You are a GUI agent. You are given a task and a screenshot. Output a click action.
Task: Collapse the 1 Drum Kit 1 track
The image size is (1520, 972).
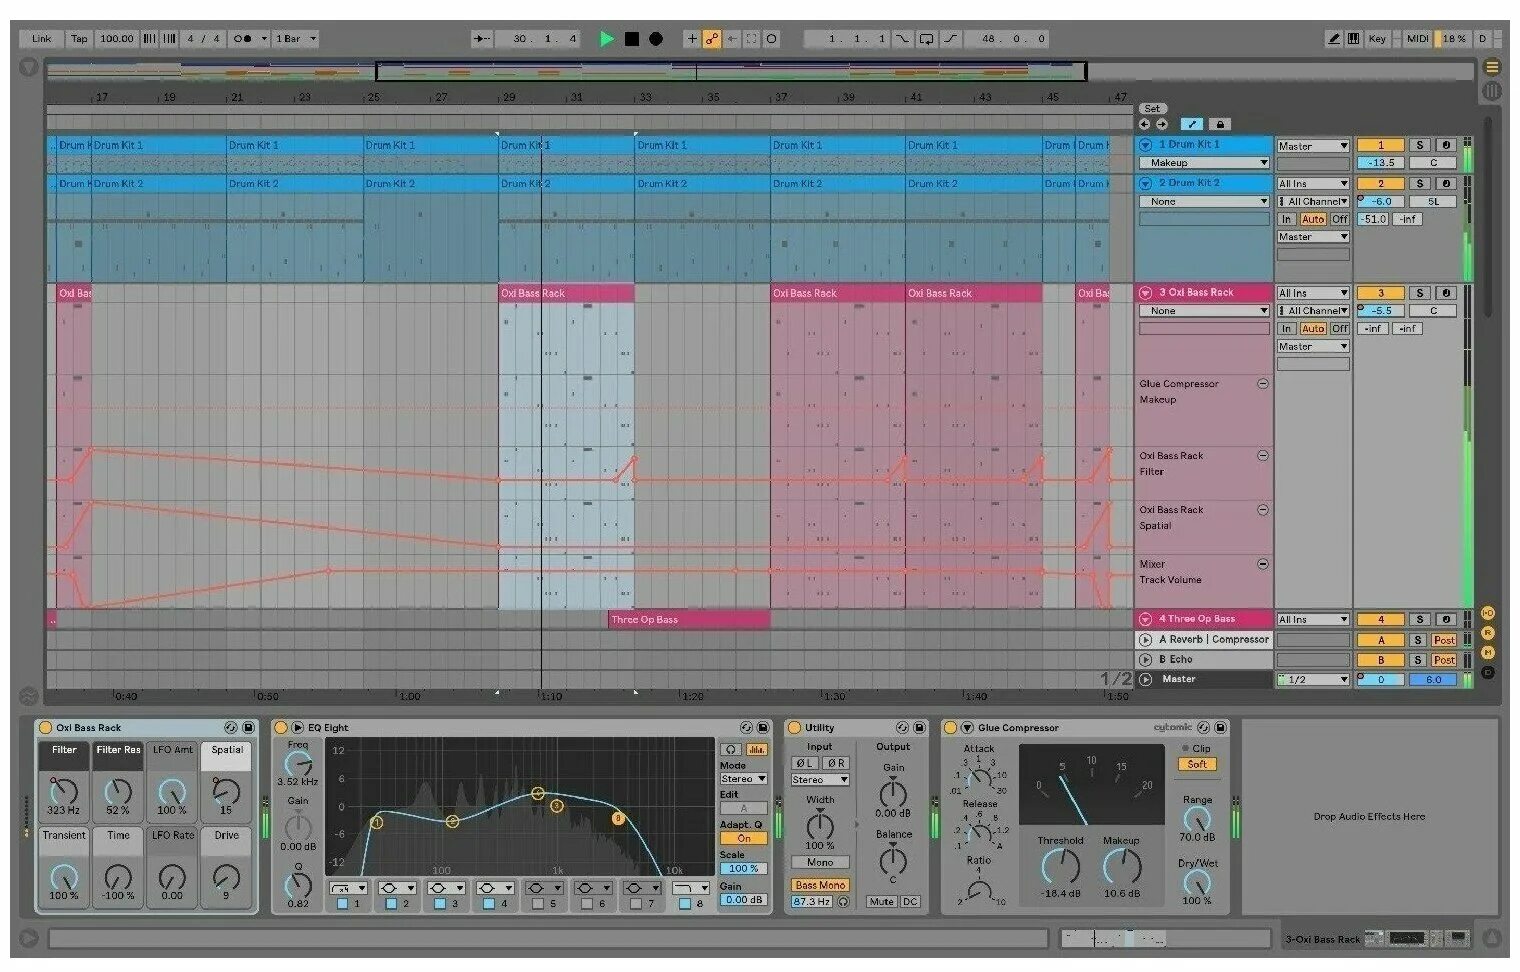(x=1146, y=145)
